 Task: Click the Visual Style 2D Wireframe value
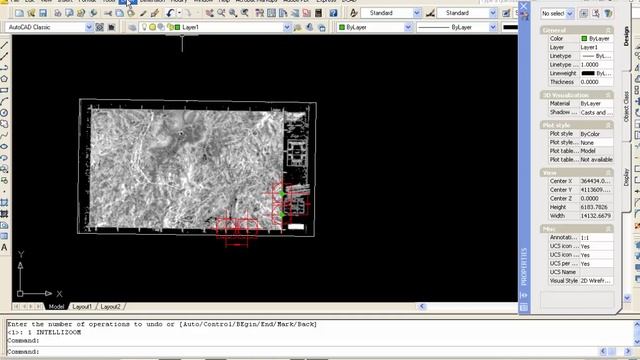[596, 281]
